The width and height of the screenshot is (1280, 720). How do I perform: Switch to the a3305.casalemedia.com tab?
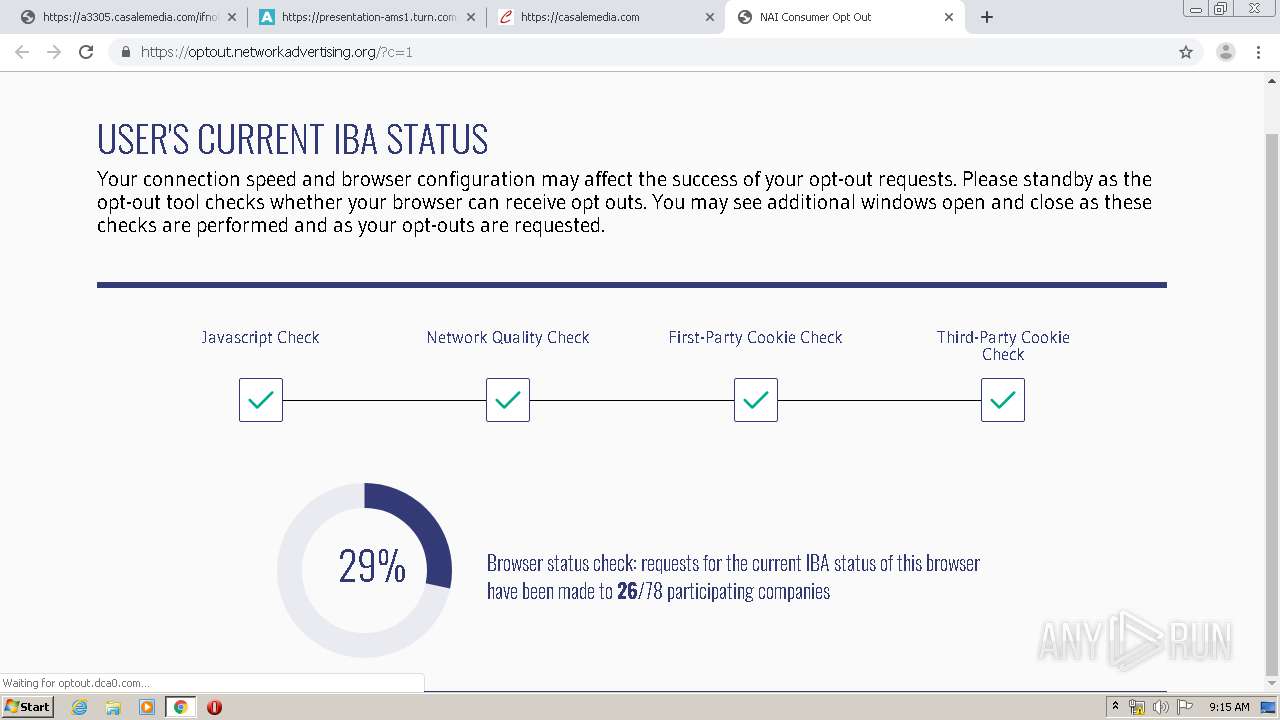tap(128, 17)
